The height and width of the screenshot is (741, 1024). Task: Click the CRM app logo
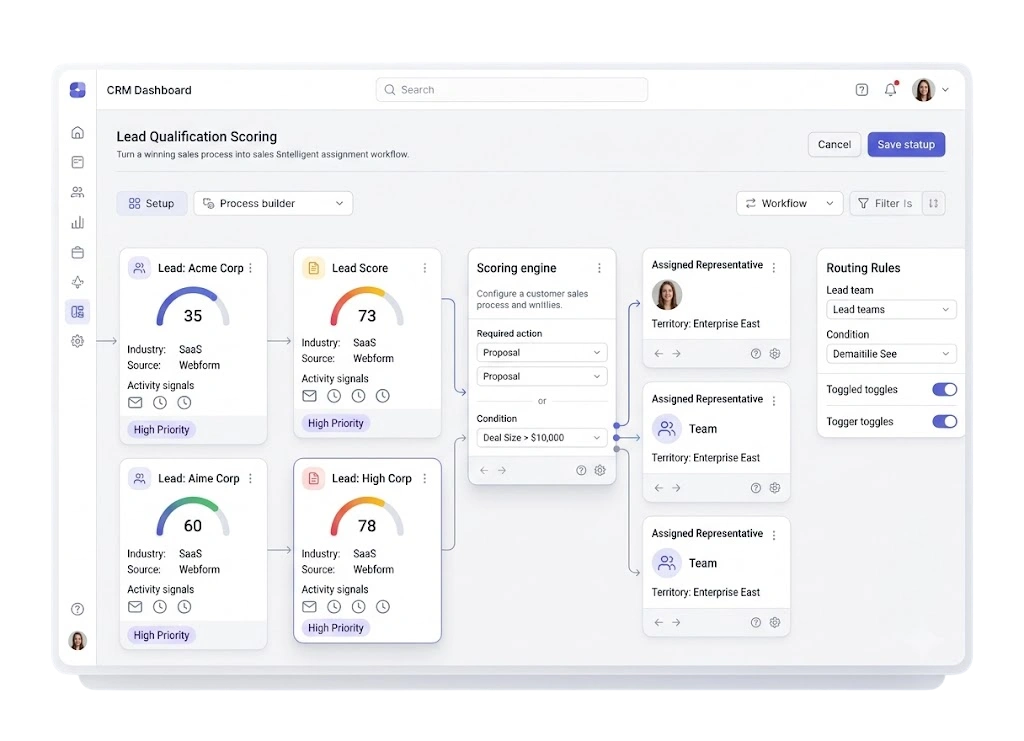78,90
